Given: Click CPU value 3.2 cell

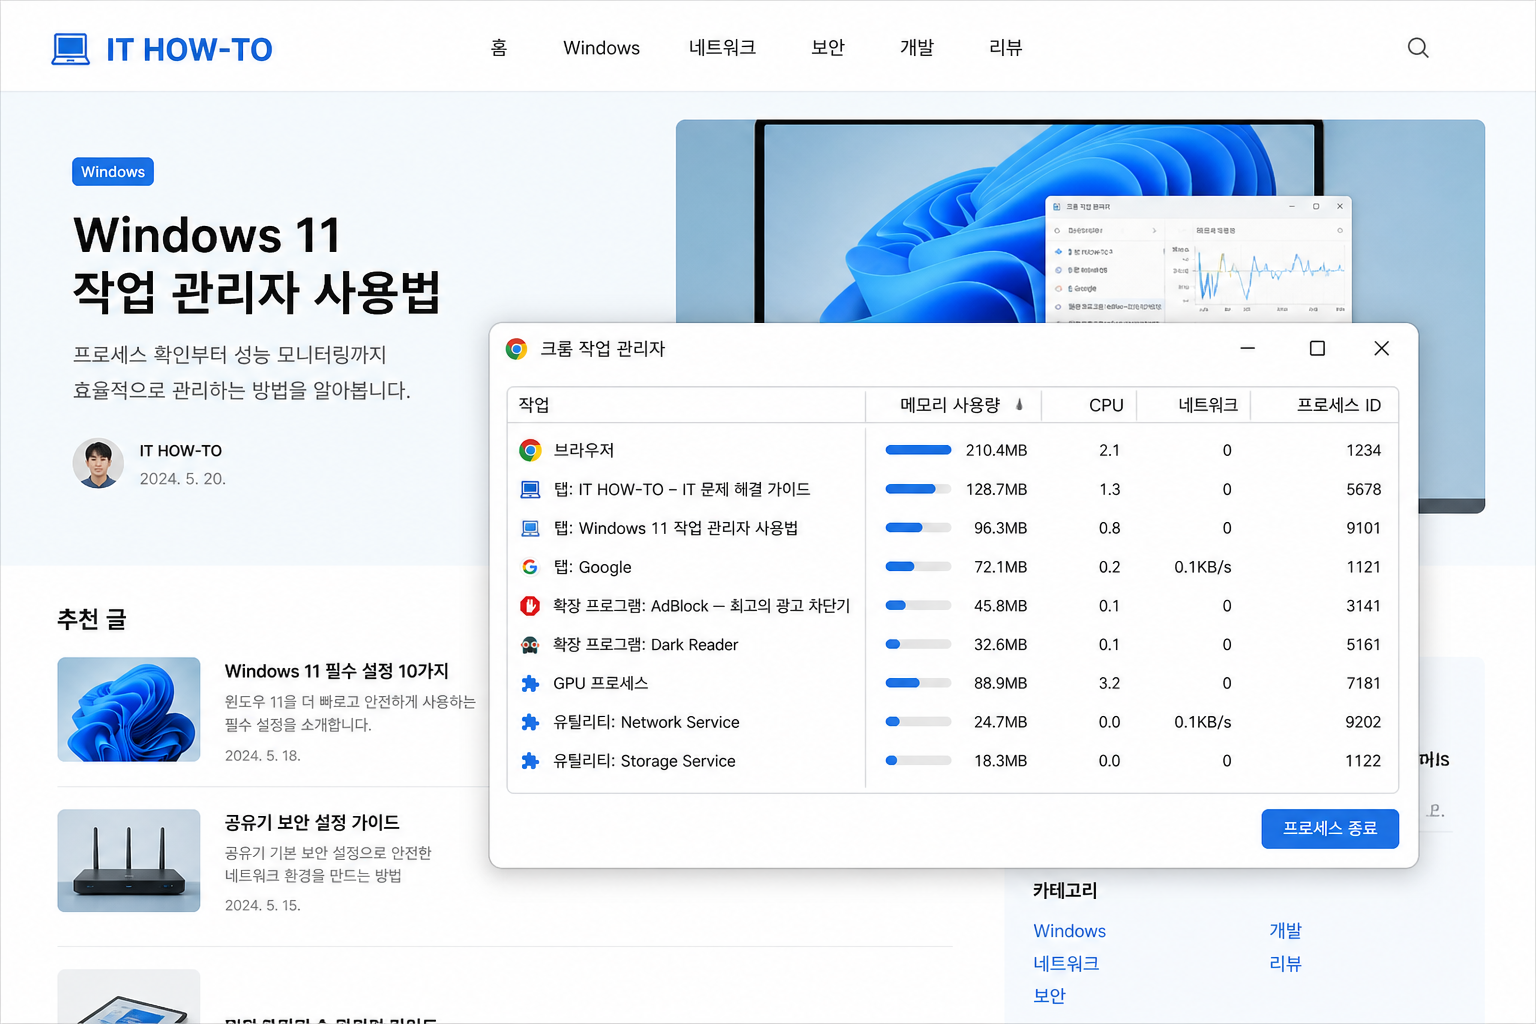Looking at the screenshot, I should 1109,683.
